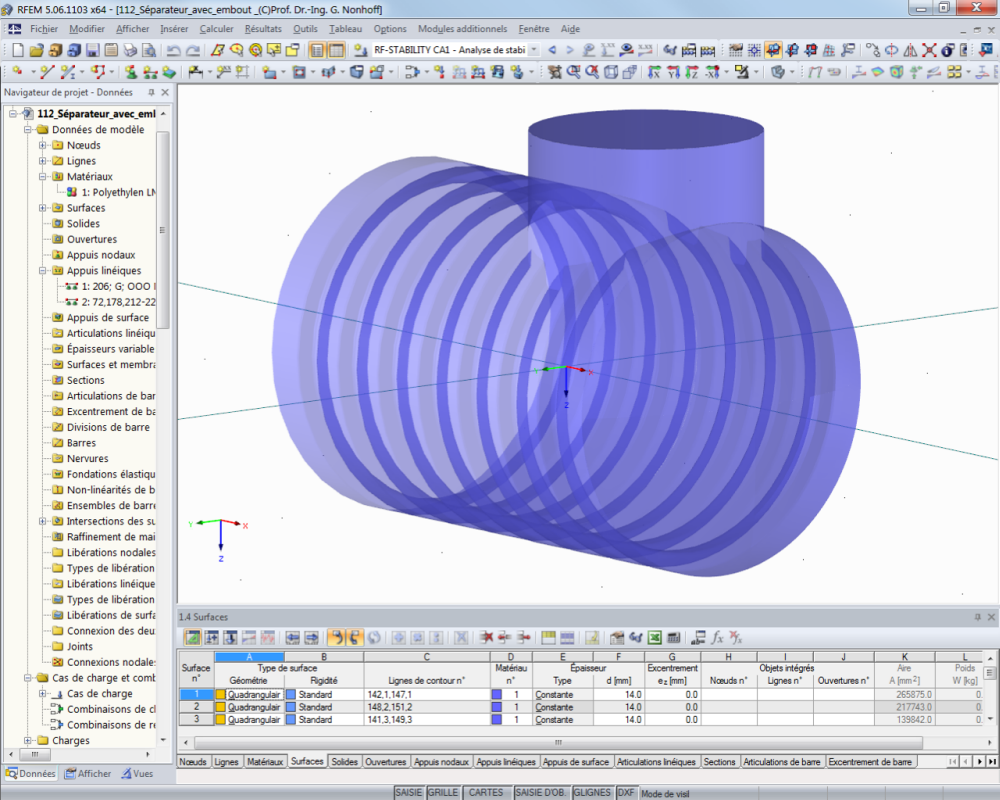Viewport: 1000px width, 800px height.
Task: Click the red X cross toolbar icon
Action: tap(929, 50)
